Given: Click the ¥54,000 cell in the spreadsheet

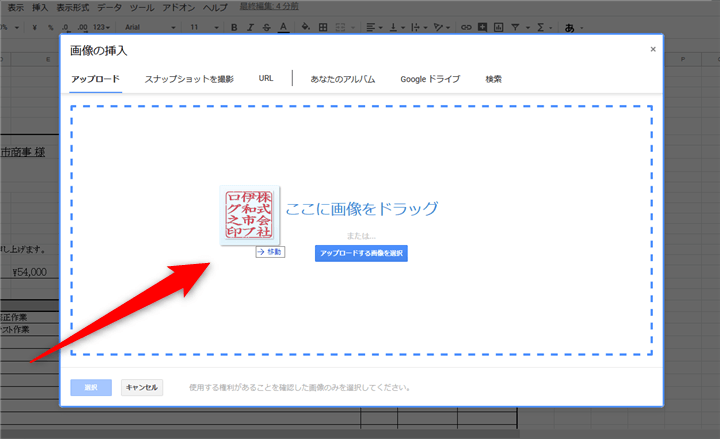Looking at the screenshot, I should pyautogui.click(x=29, y=272).
